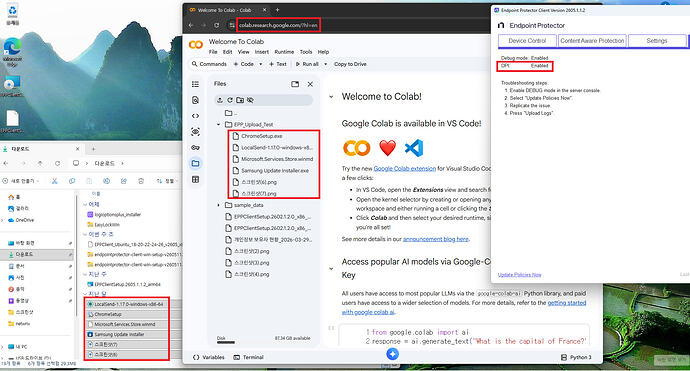Viewport: 690px width, 371px height.
Task: Click the blue Gemini sparkle button
Action: click(393, 354)
